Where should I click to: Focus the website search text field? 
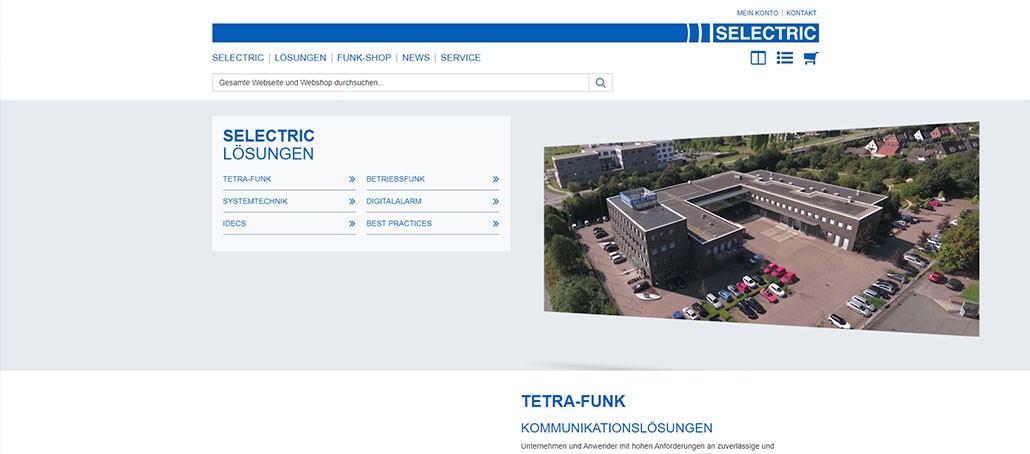pos(400,83)
